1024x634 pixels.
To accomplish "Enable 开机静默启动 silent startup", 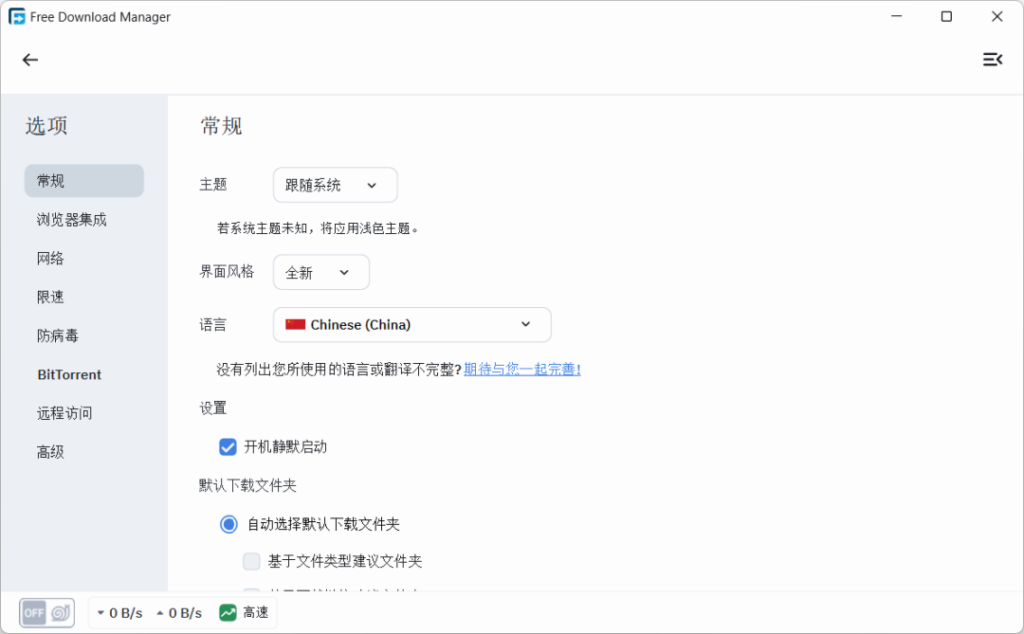I will tap(227, 447).
